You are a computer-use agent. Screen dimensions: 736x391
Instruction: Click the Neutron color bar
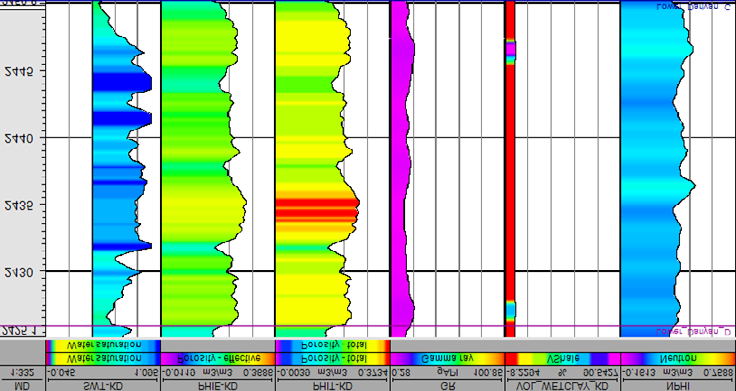[678, 359]
